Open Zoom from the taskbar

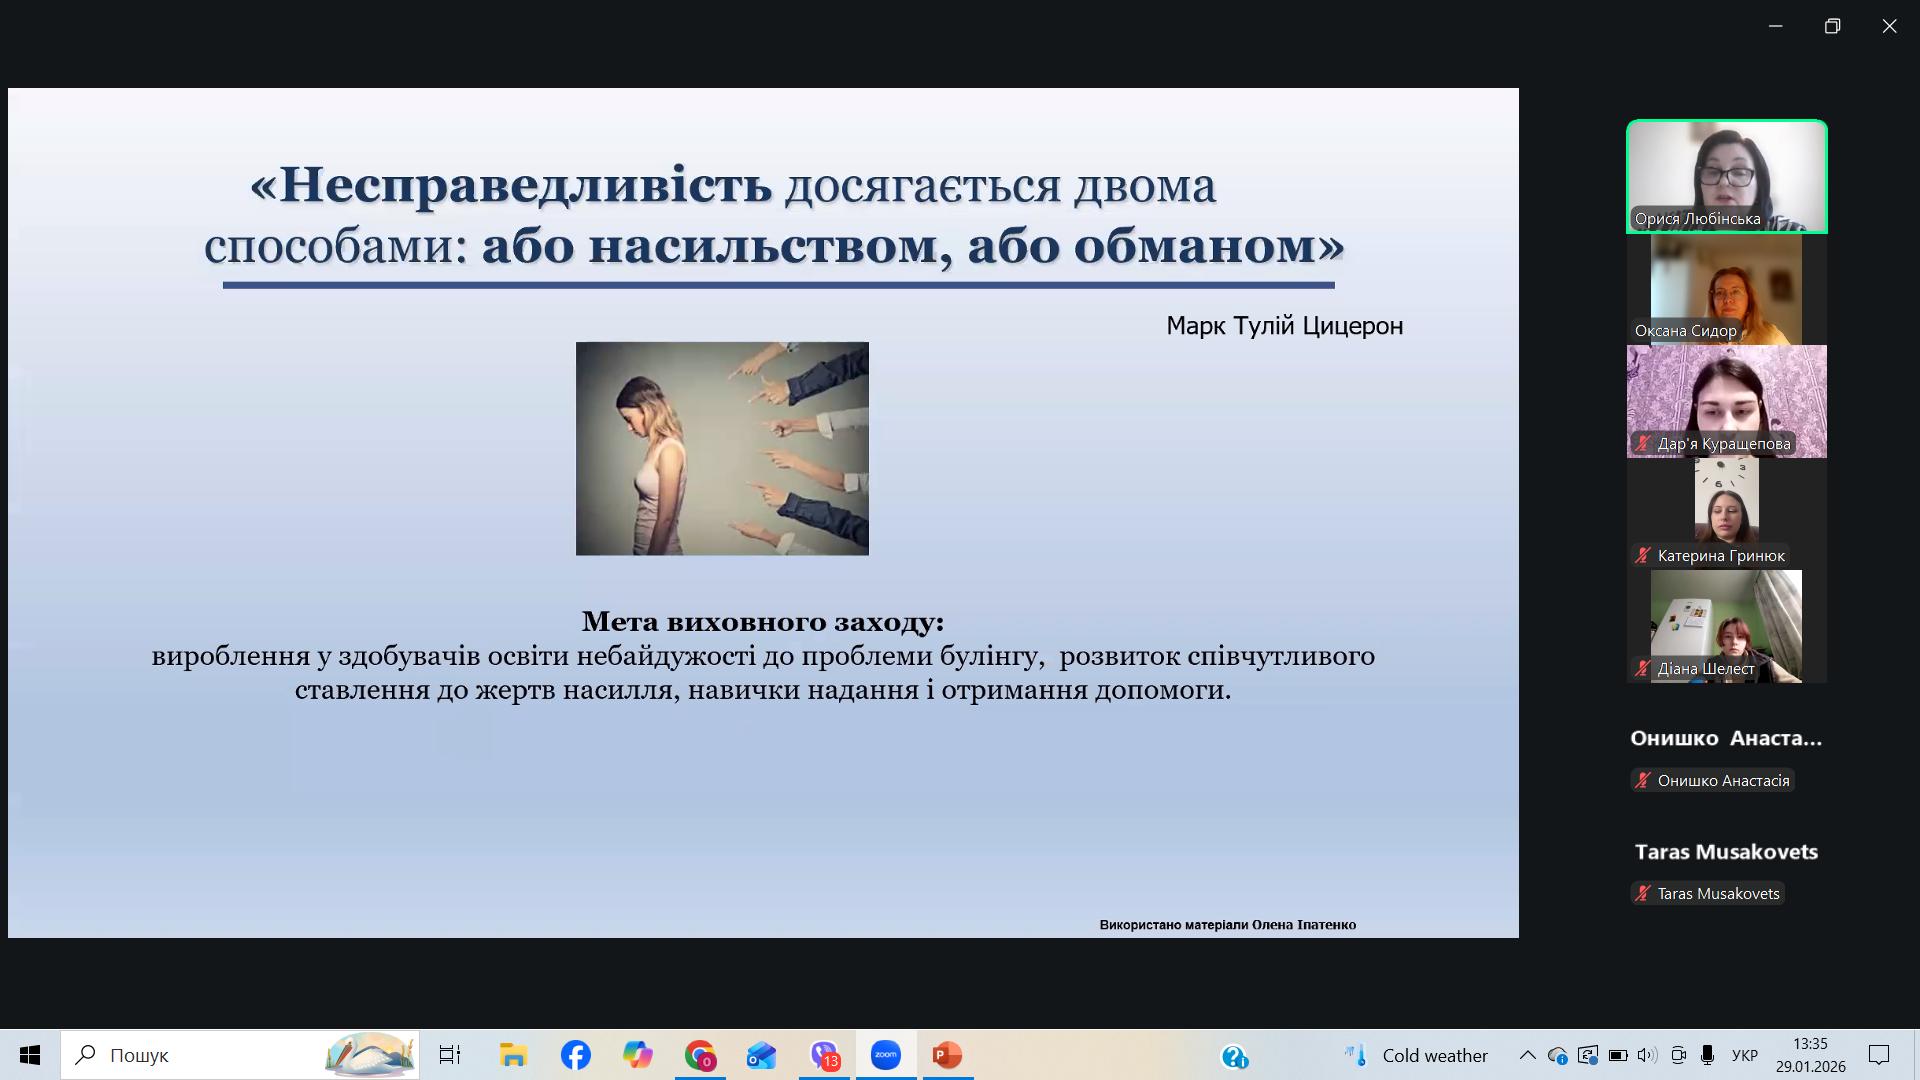pos(885,1055)
